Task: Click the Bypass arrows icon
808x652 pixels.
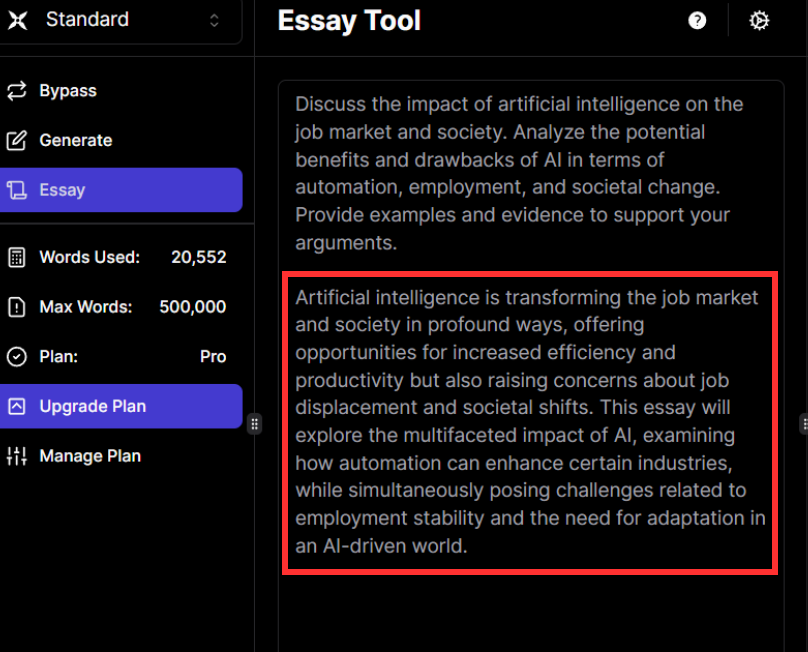Action: click(x=16, y=91)
